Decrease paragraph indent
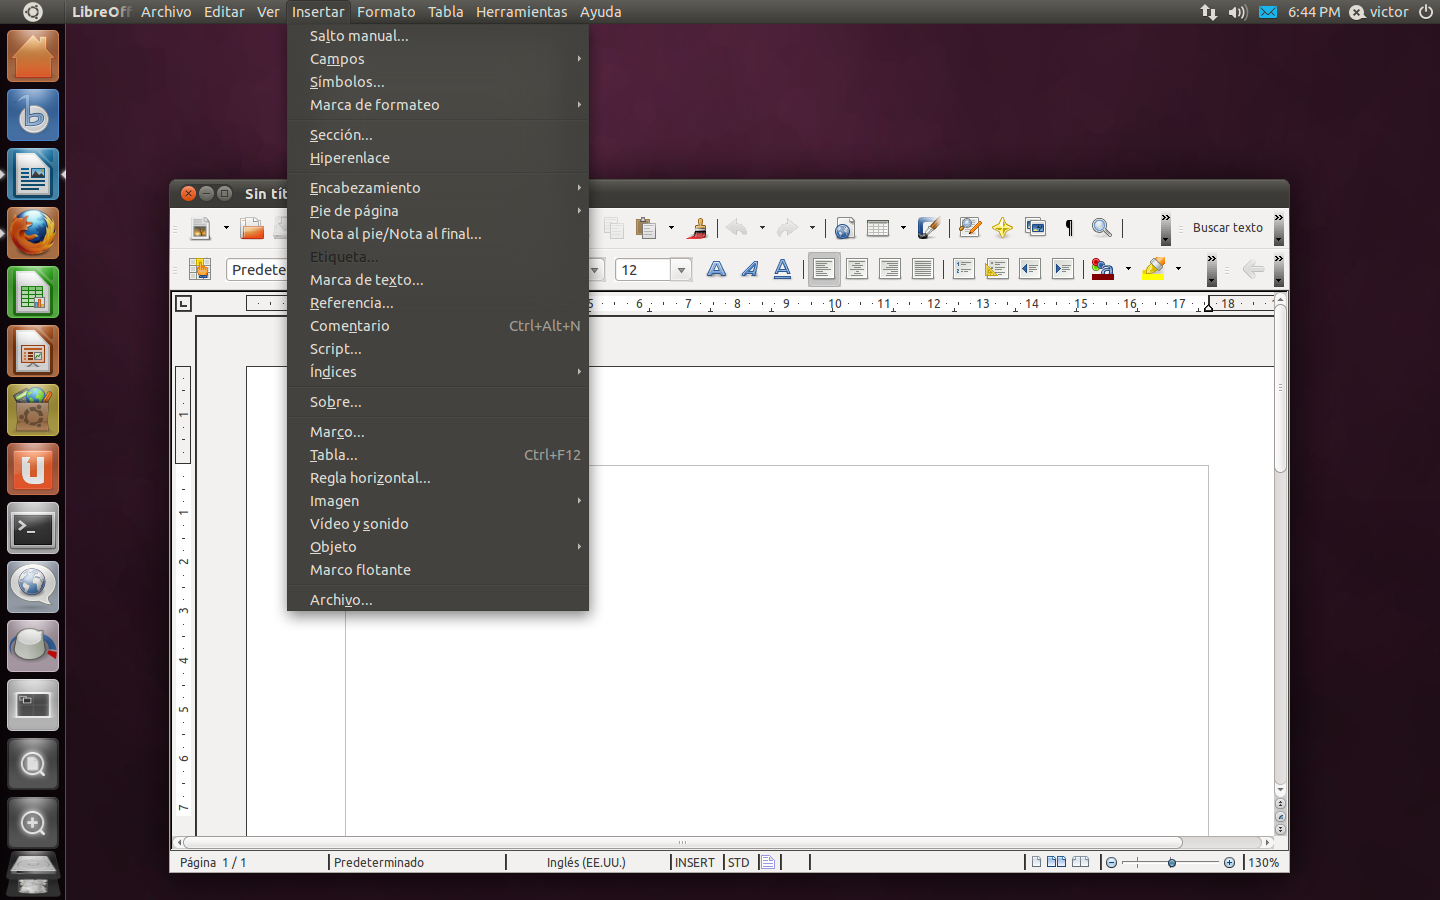 [x=1030, y=269]
